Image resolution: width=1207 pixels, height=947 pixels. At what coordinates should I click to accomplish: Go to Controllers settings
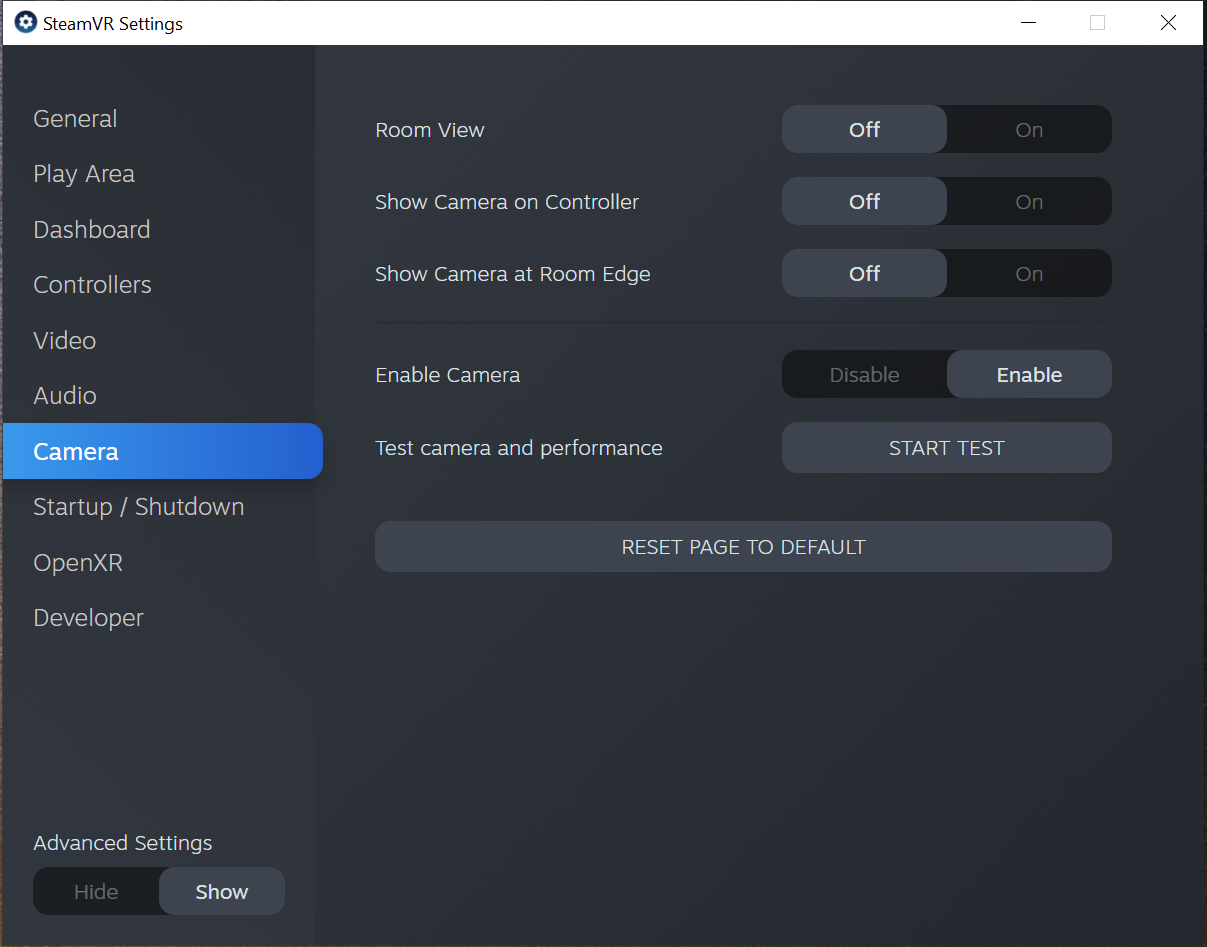click(x=92, y=285)
